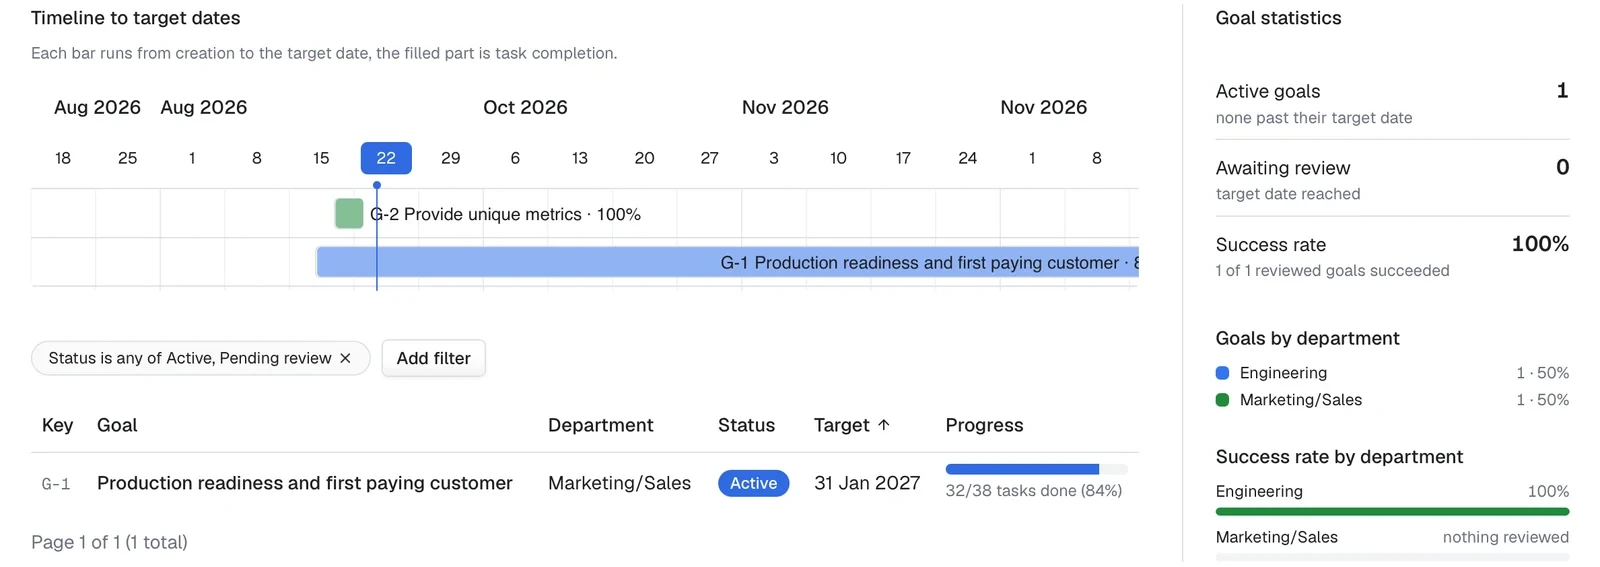The image size is (1600, 567).
Task: Click the green G-2 Provide unique metrics bar
Action: pos(349,213)
